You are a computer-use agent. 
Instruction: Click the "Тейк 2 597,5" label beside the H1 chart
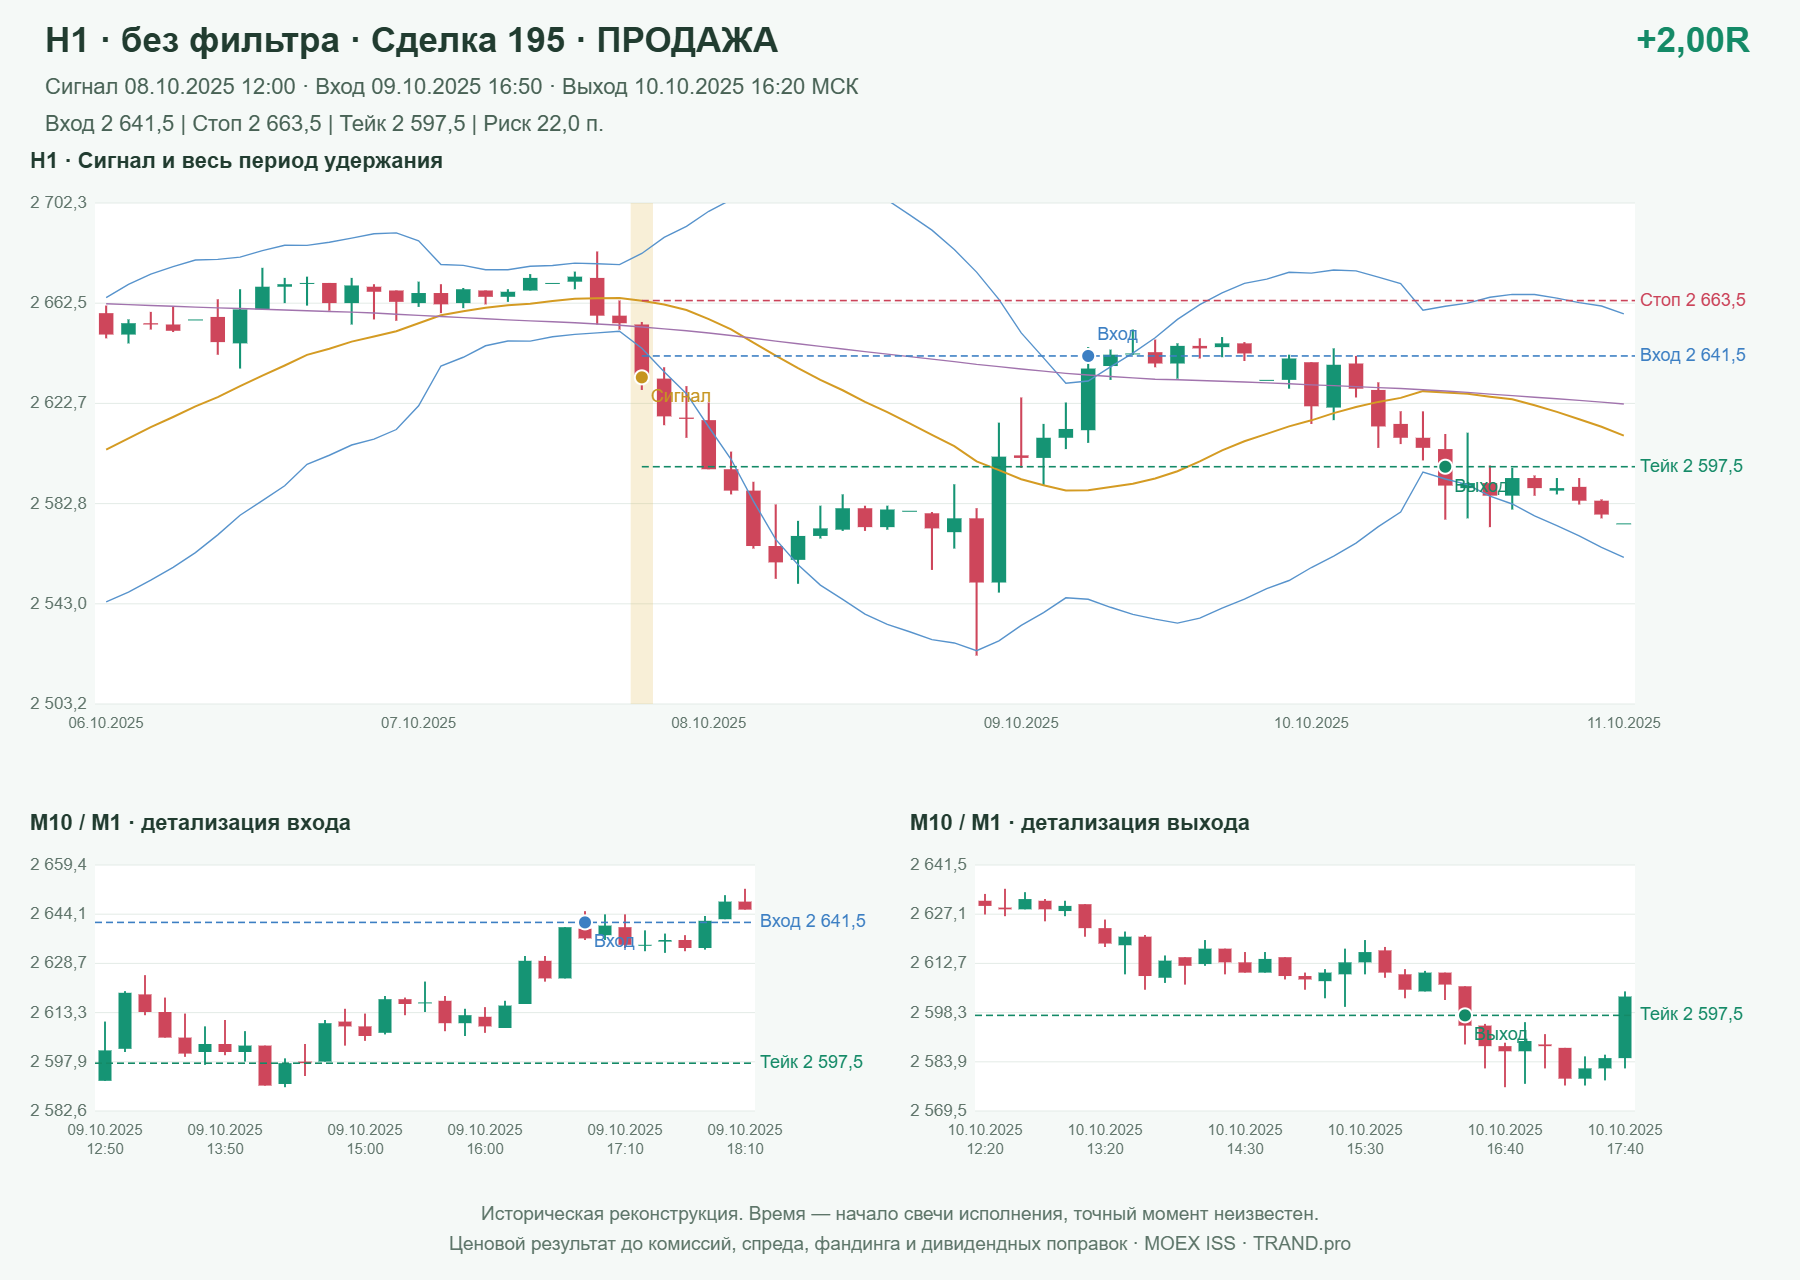pos(1691,466)
